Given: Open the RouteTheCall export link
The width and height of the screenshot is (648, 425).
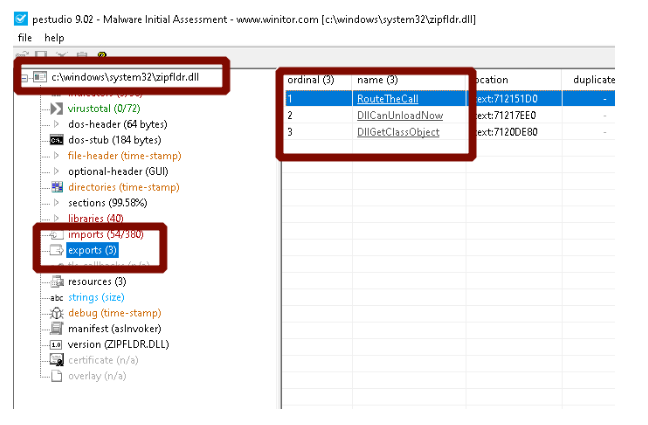Looking at the screenshot, I should click(388, 99).
